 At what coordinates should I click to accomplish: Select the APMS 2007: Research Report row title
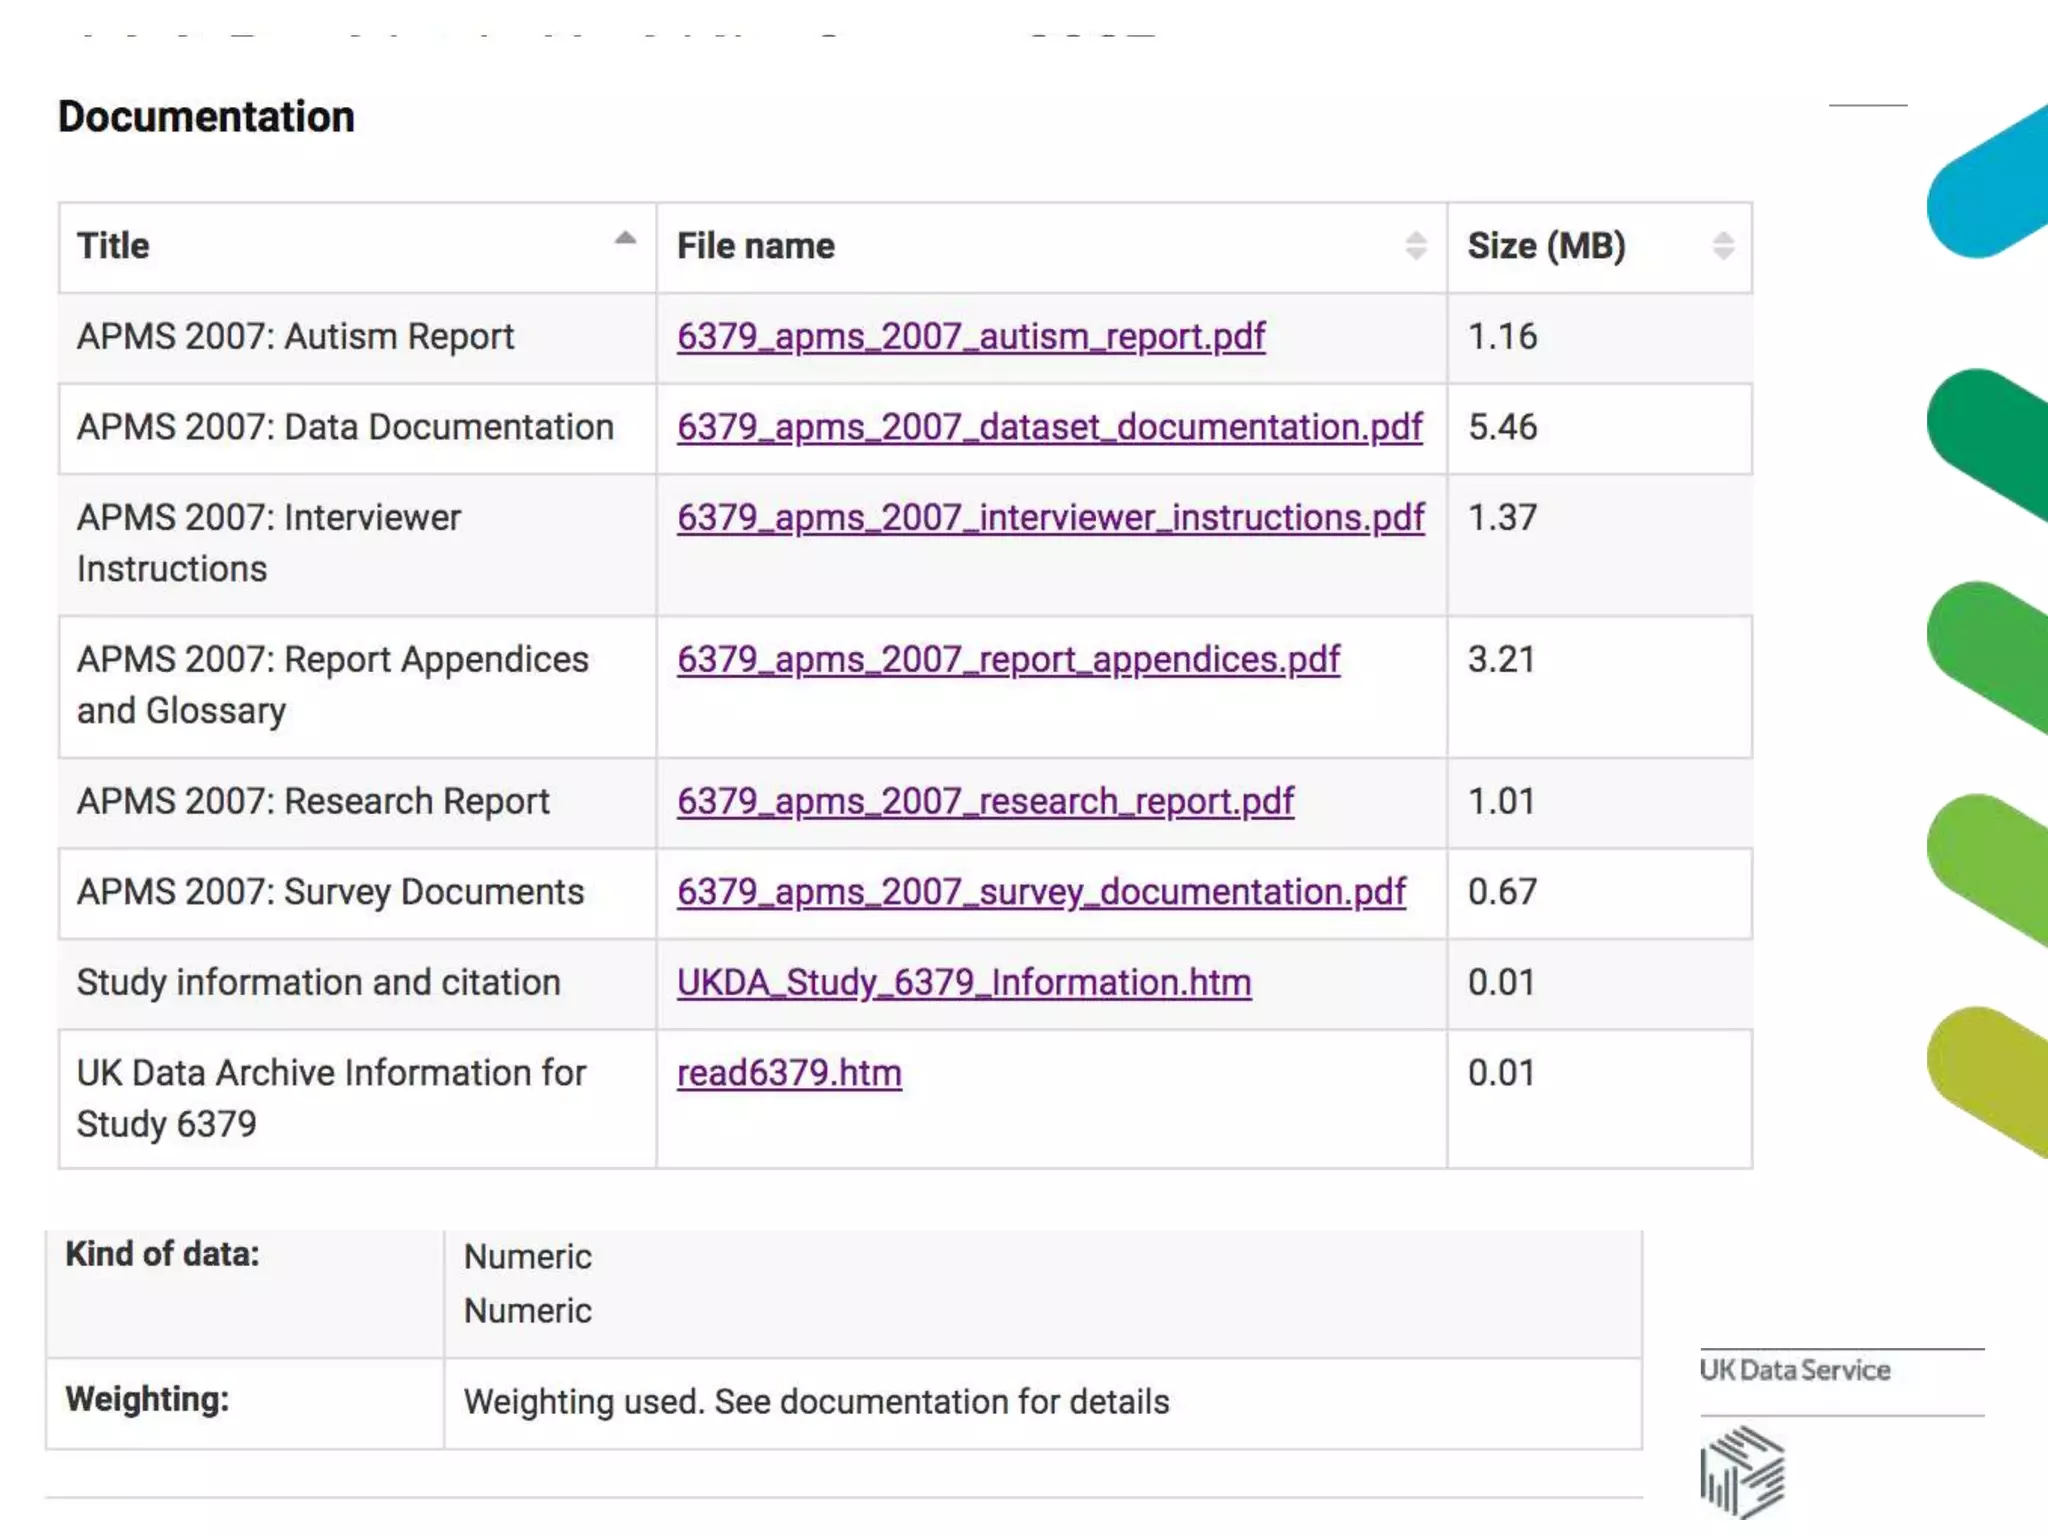313,802
